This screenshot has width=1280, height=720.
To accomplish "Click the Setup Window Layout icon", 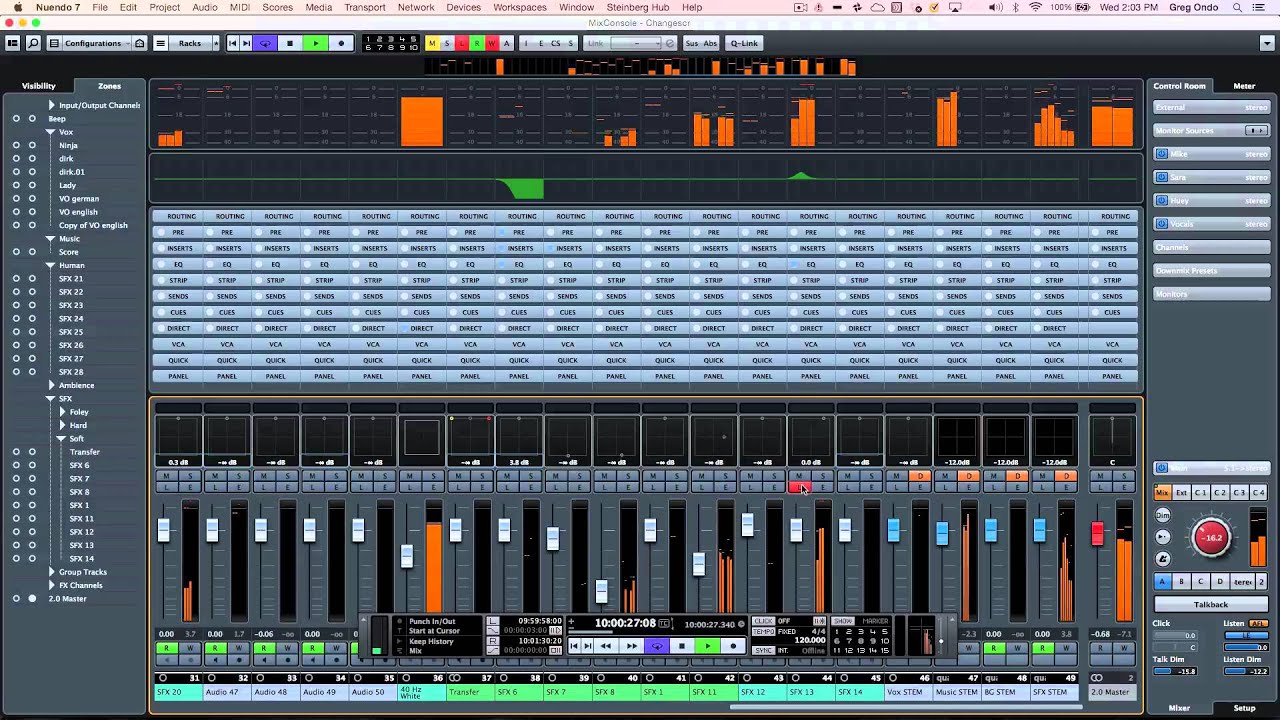I will [x=13, y=43].
